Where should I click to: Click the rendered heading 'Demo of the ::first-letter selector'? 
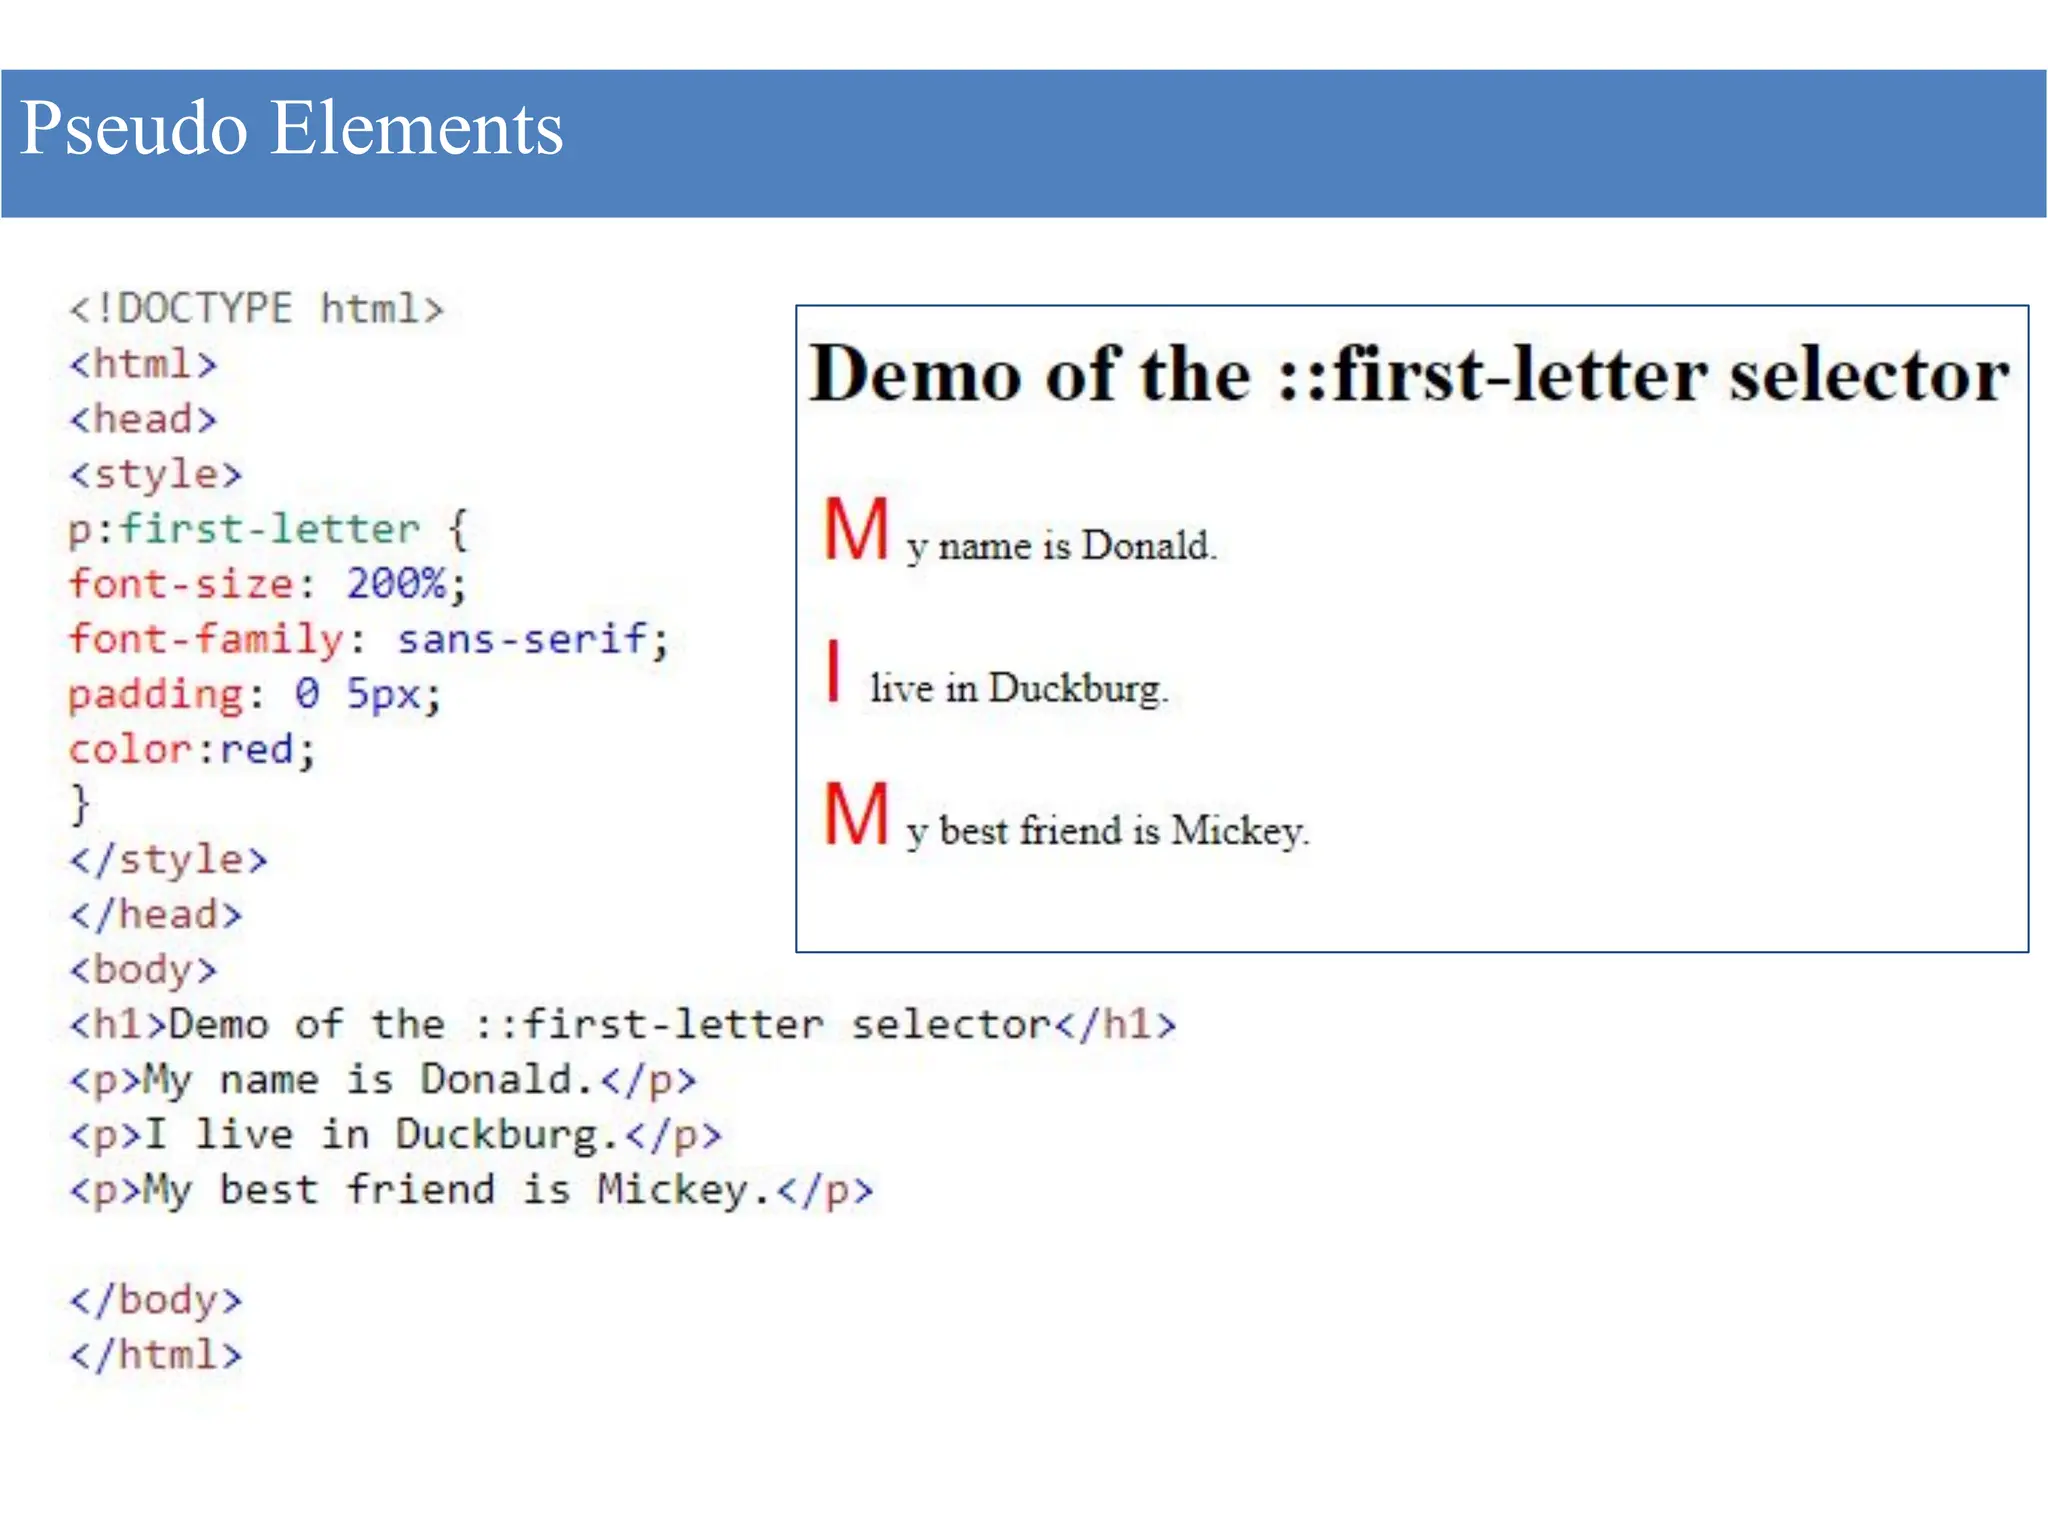click(1410, 374)
